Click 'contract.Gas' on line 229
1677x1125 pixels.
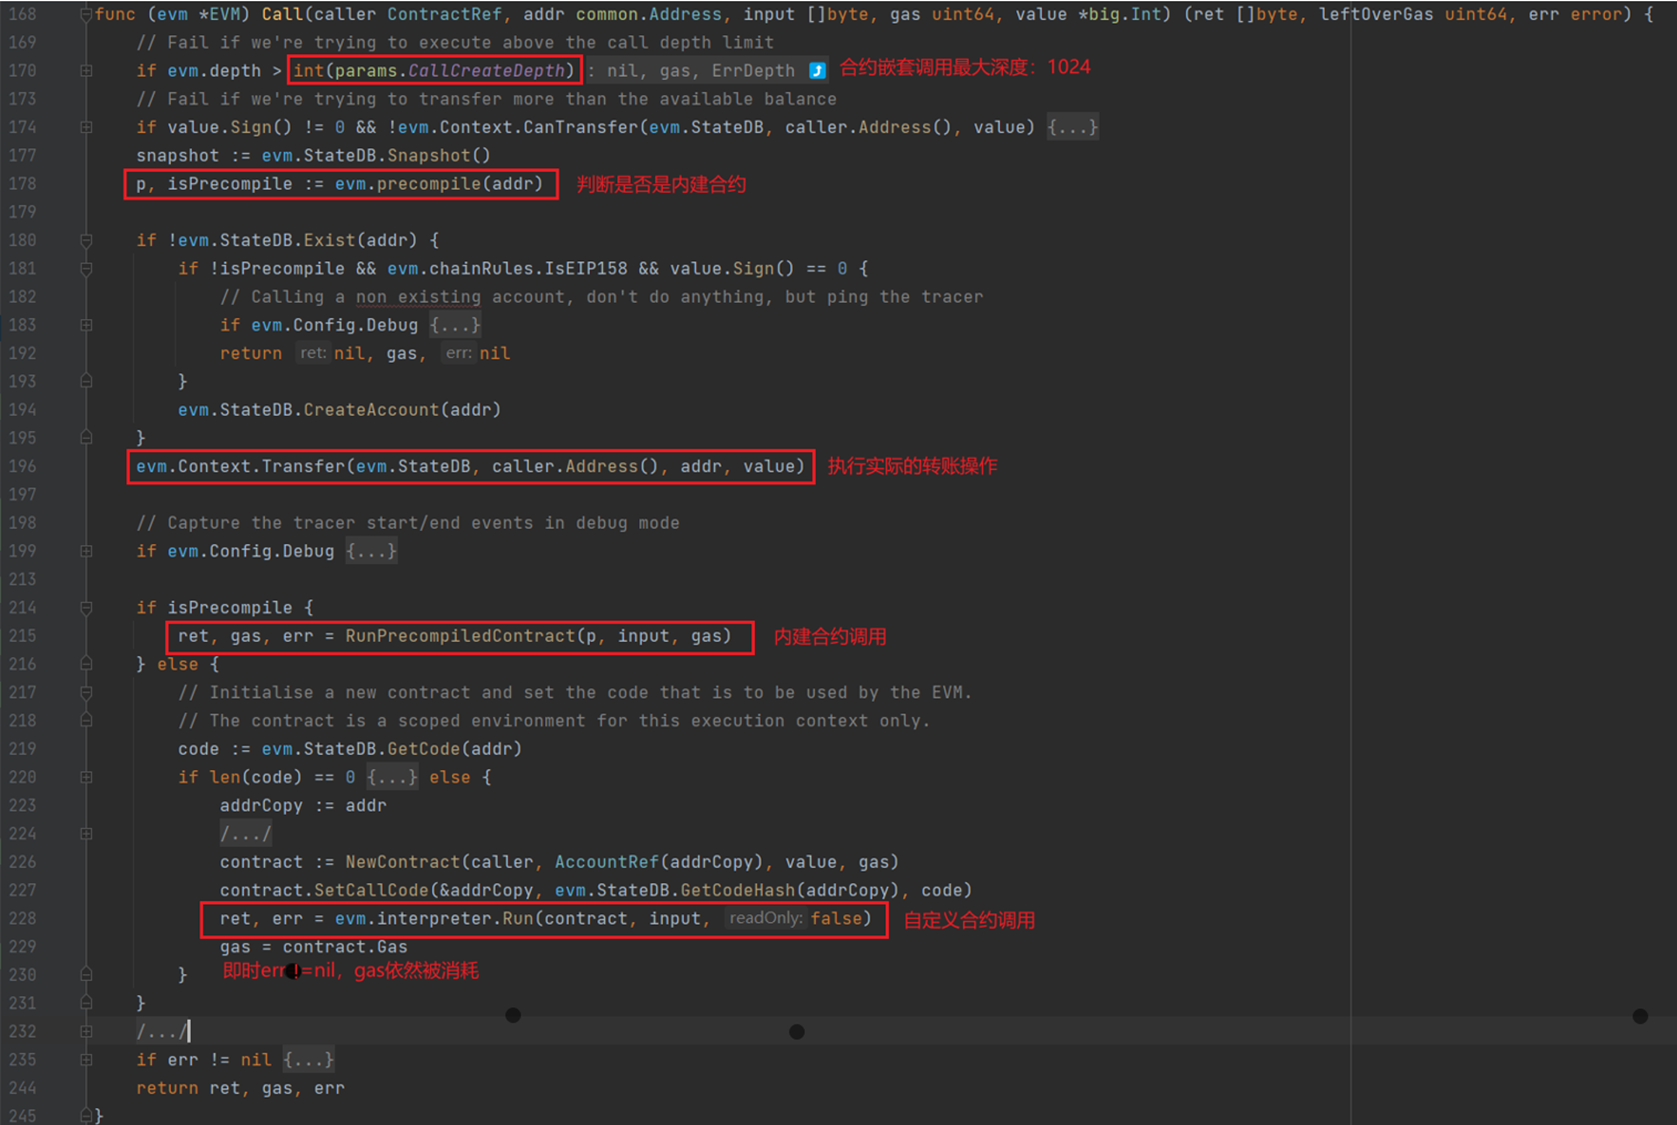[345, 947]
